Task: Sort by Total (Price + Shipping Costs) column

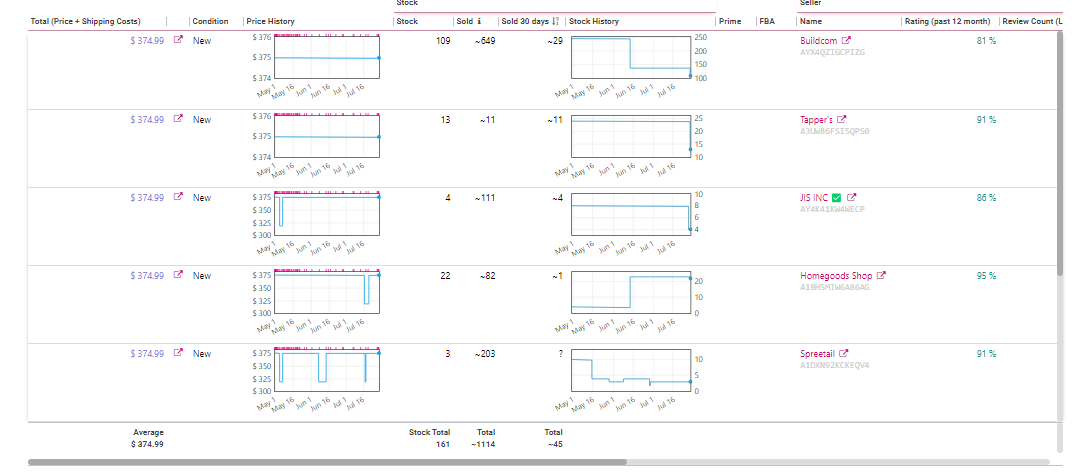Action: (86, 21)
